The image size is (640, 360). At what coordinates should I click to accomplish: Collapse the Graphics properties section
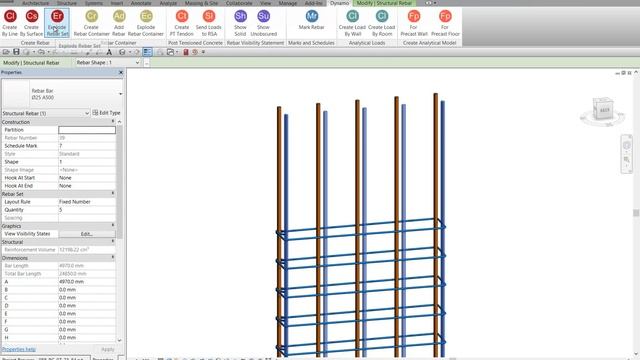[113, 225]
